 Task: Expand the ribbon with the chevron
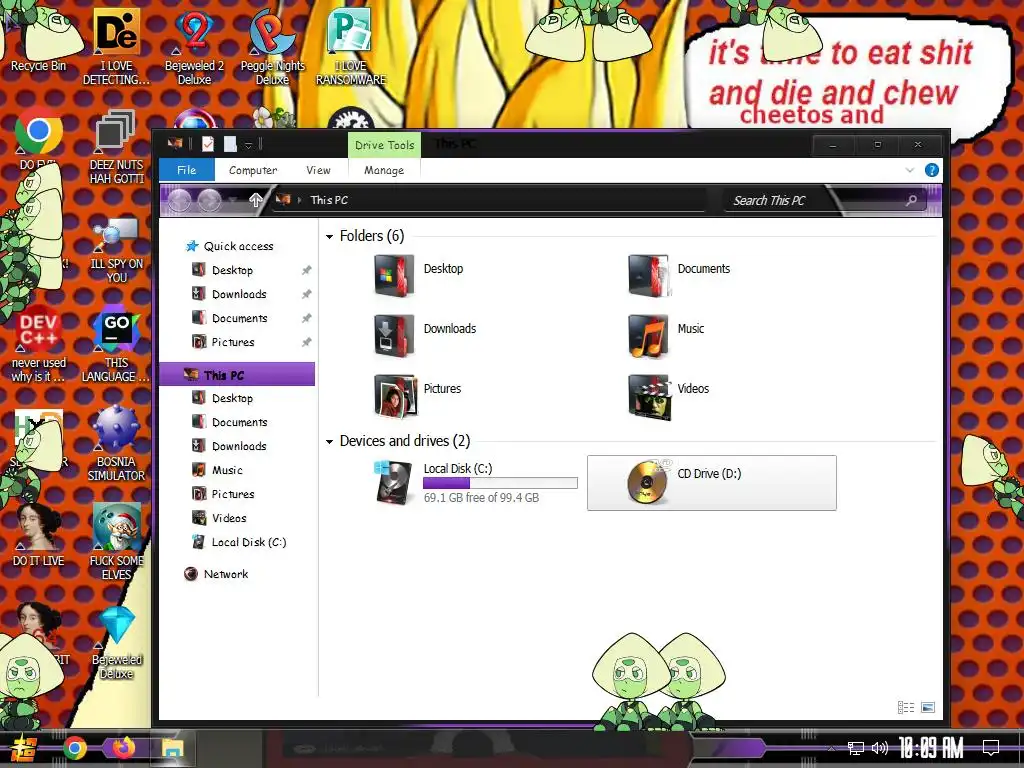910,170
